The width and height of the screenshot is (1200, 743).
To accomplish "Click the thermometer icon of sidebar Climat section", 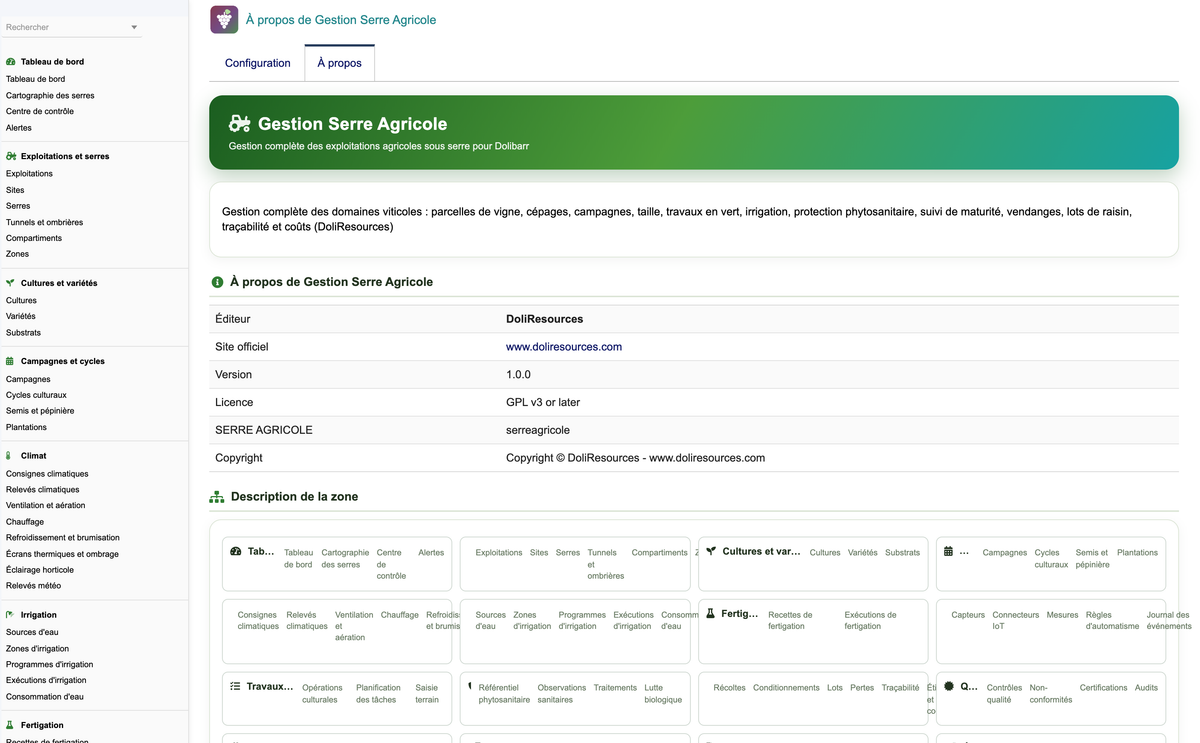I will coord(9,456).
